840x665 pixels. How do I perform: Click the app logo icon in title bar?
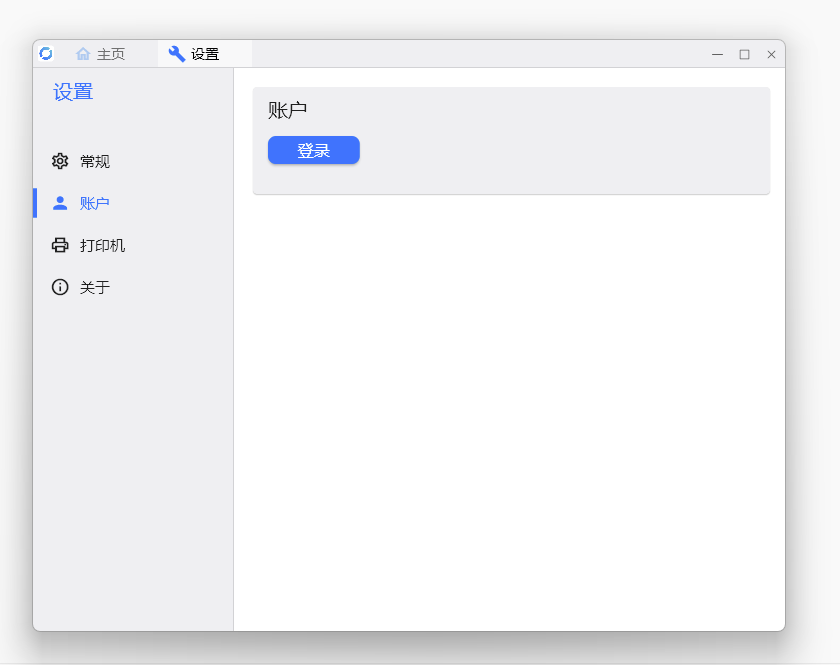point(46,54)
